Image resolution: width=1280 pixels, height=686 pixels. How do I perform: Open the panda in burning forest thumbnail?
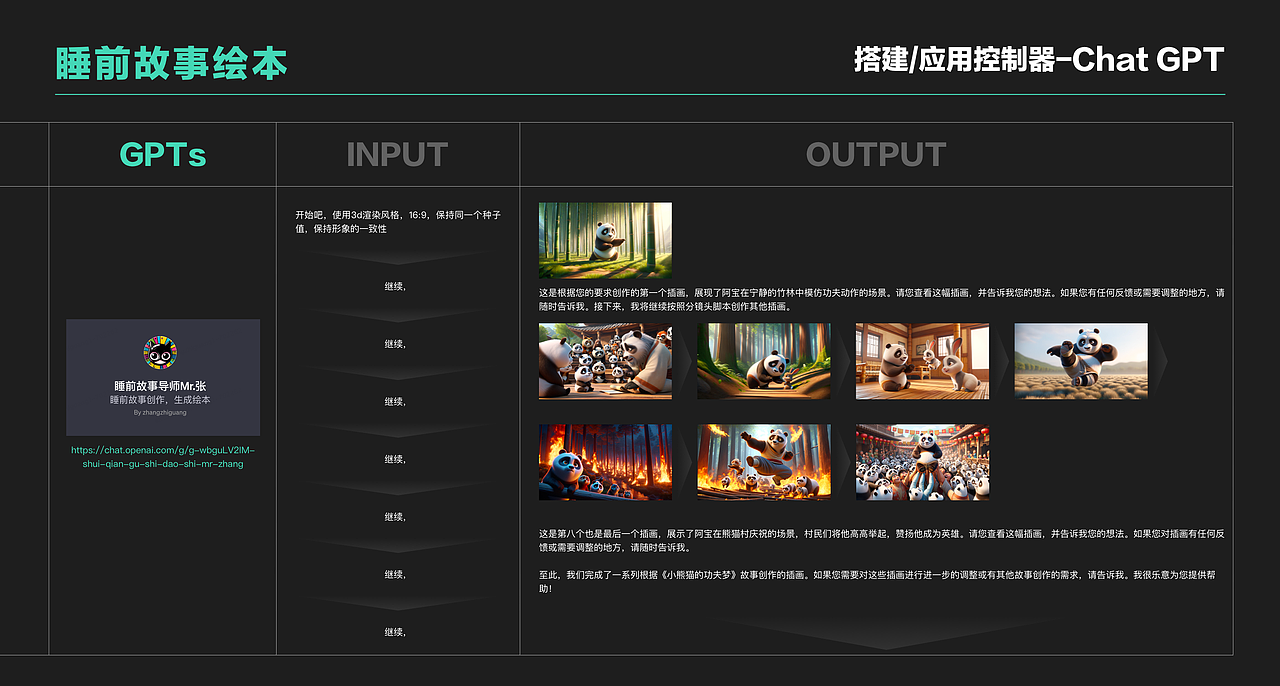[605, 462]
